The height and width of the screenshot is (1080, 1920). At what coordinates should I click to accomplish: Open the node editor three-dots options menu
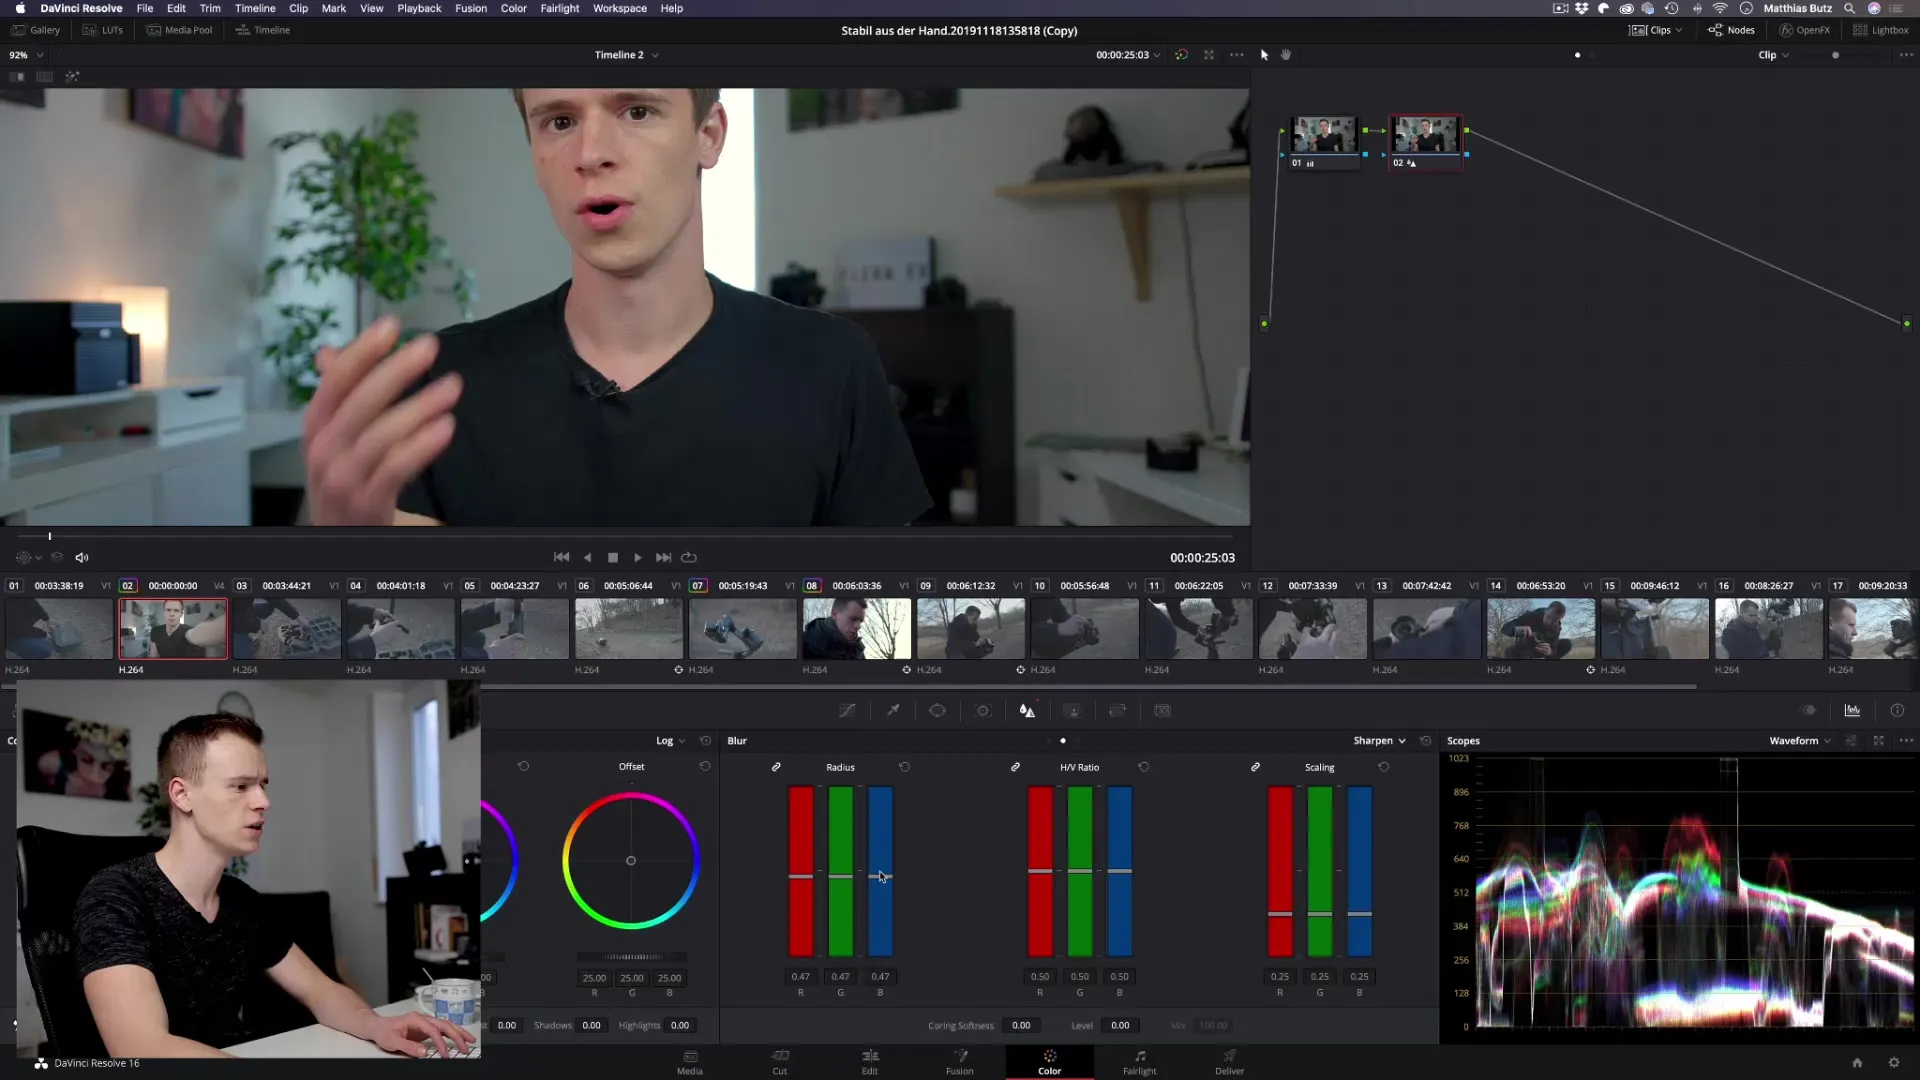(x=1906, y=55)
